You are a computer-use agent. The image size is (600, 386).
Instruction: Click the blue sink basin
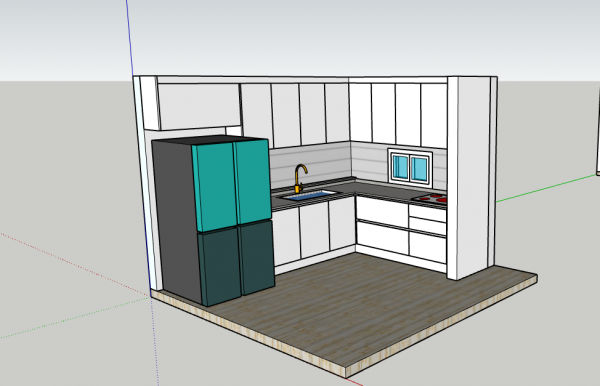click(x=309, y=196)
